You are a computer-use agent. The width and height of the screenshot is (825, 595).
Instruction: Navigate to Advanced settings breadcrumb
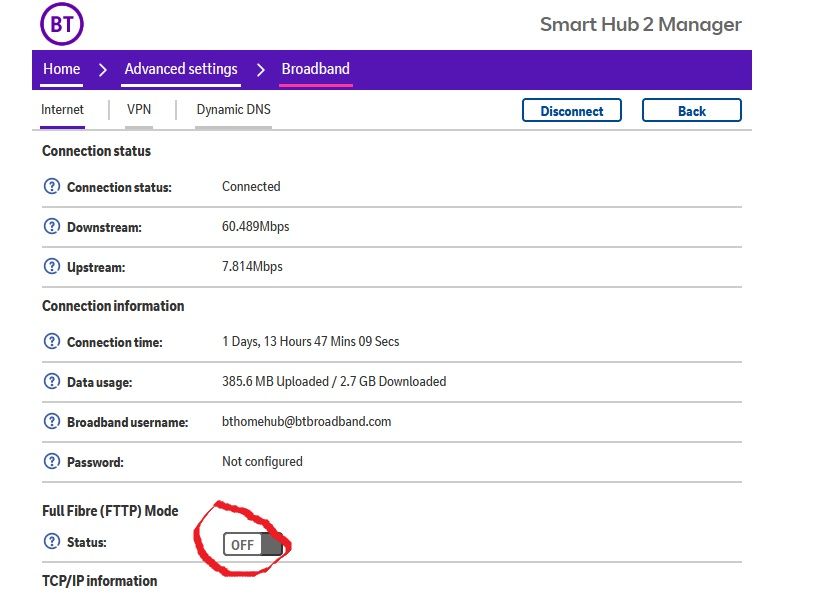click(x=181, y=69)
